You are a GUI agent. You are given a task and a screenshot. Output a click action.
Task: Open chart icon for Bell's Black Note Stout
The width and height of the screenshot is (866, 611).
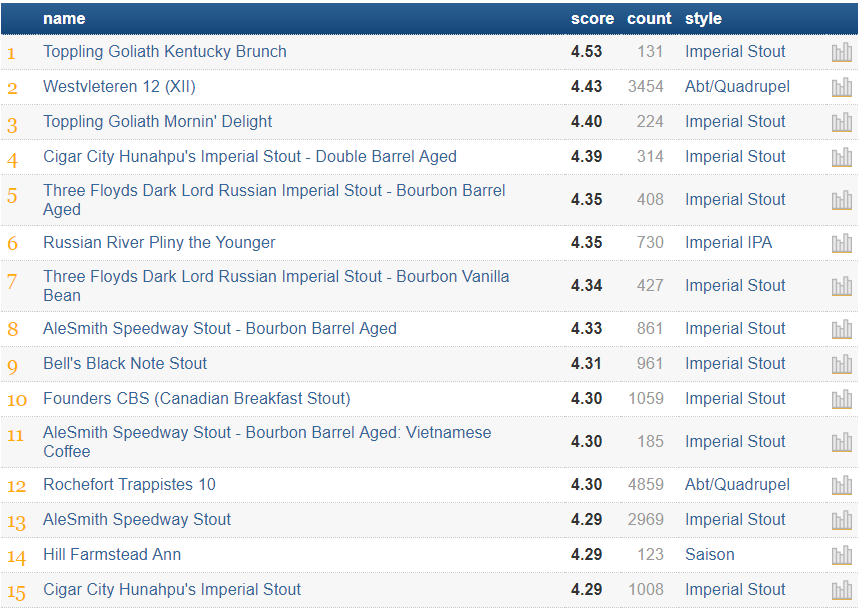(x=842, y=364)
